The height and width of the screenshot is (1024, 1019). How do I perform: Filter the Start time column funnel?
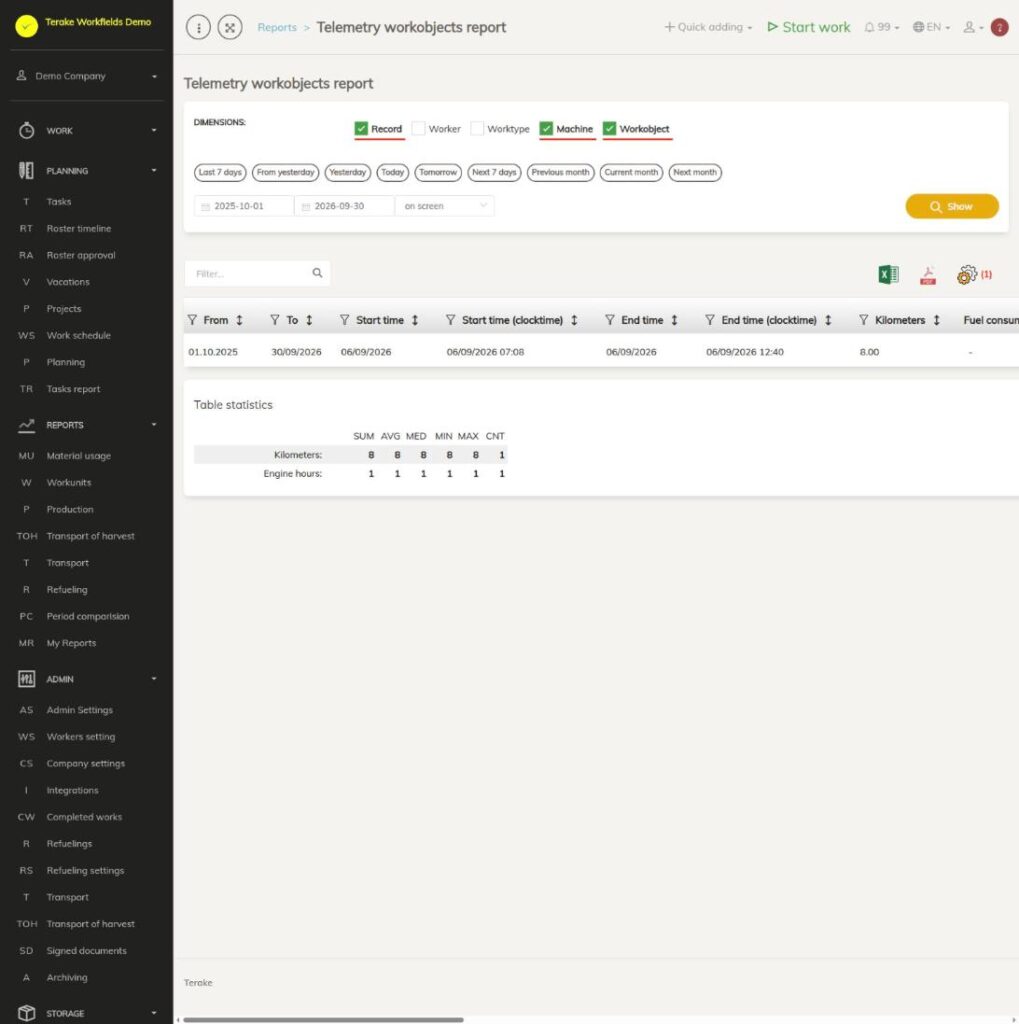click(x=345, y=320)
